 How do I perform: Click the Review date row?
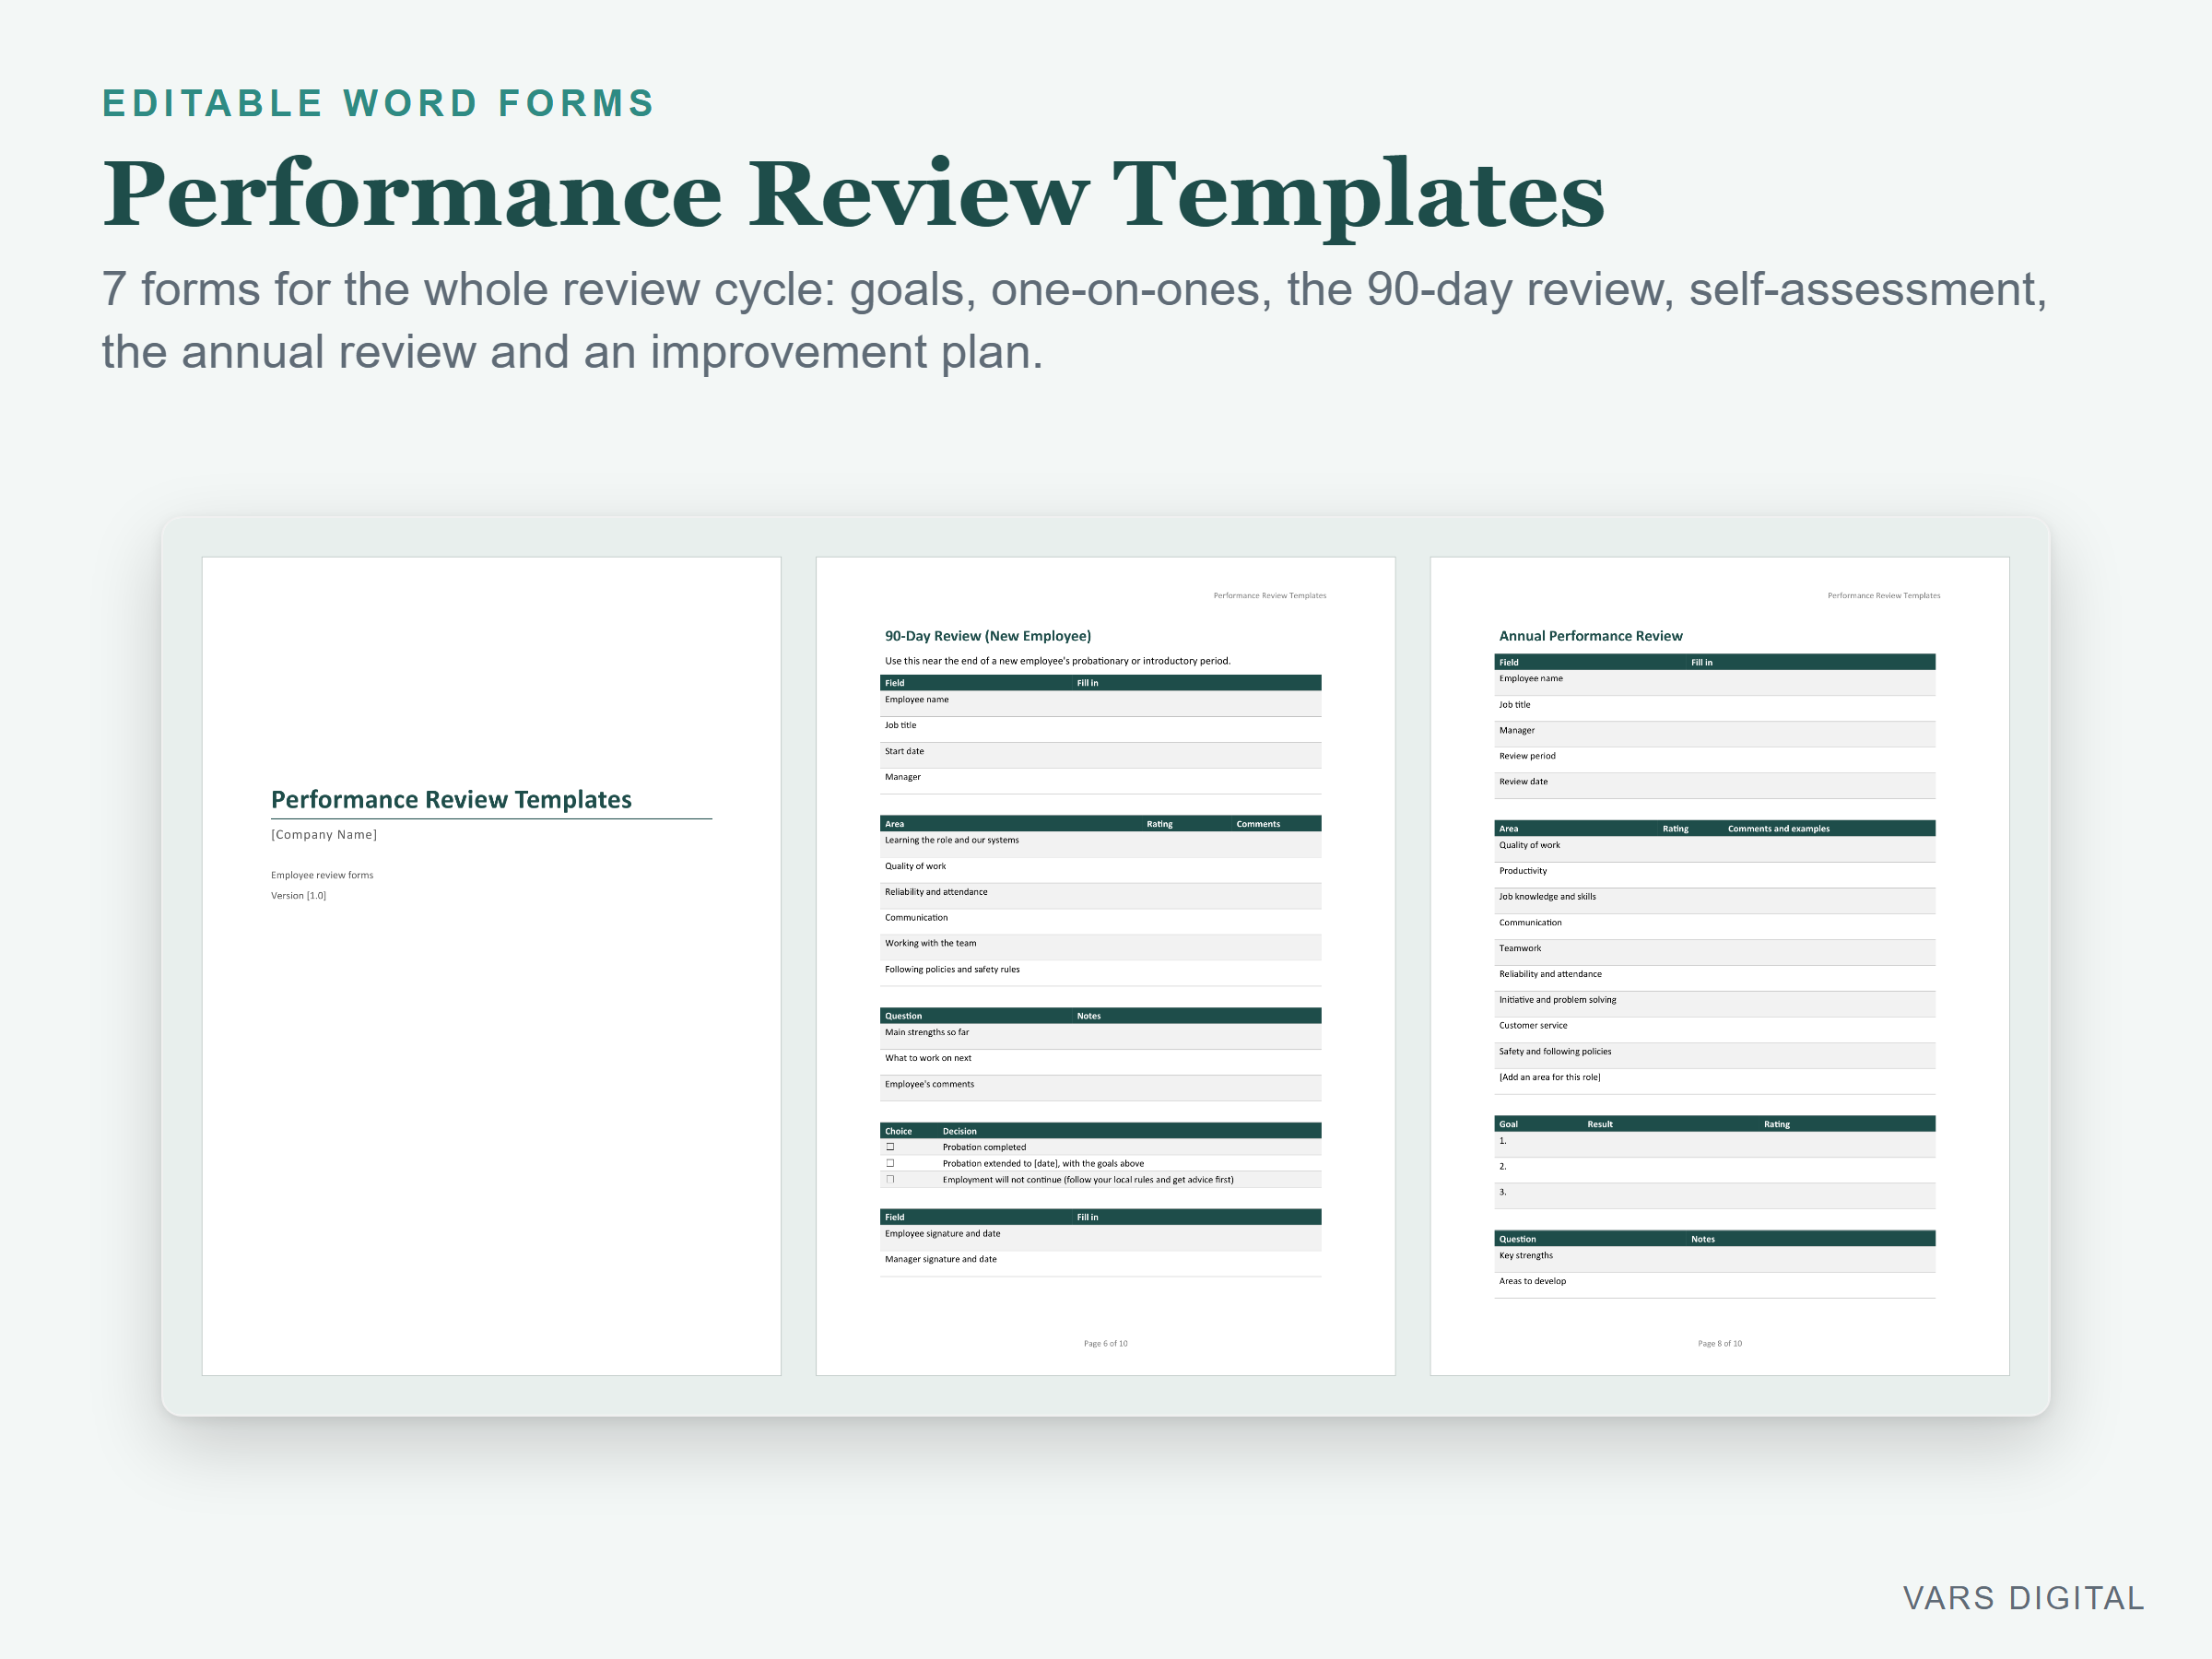(1714, 786)
